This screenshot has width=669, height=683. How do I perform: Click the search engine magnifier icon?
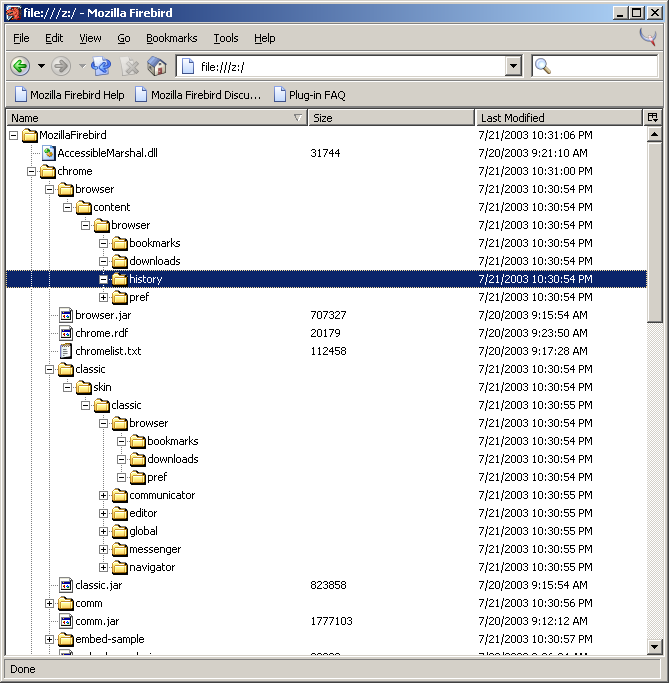click(x=543, y=66)
